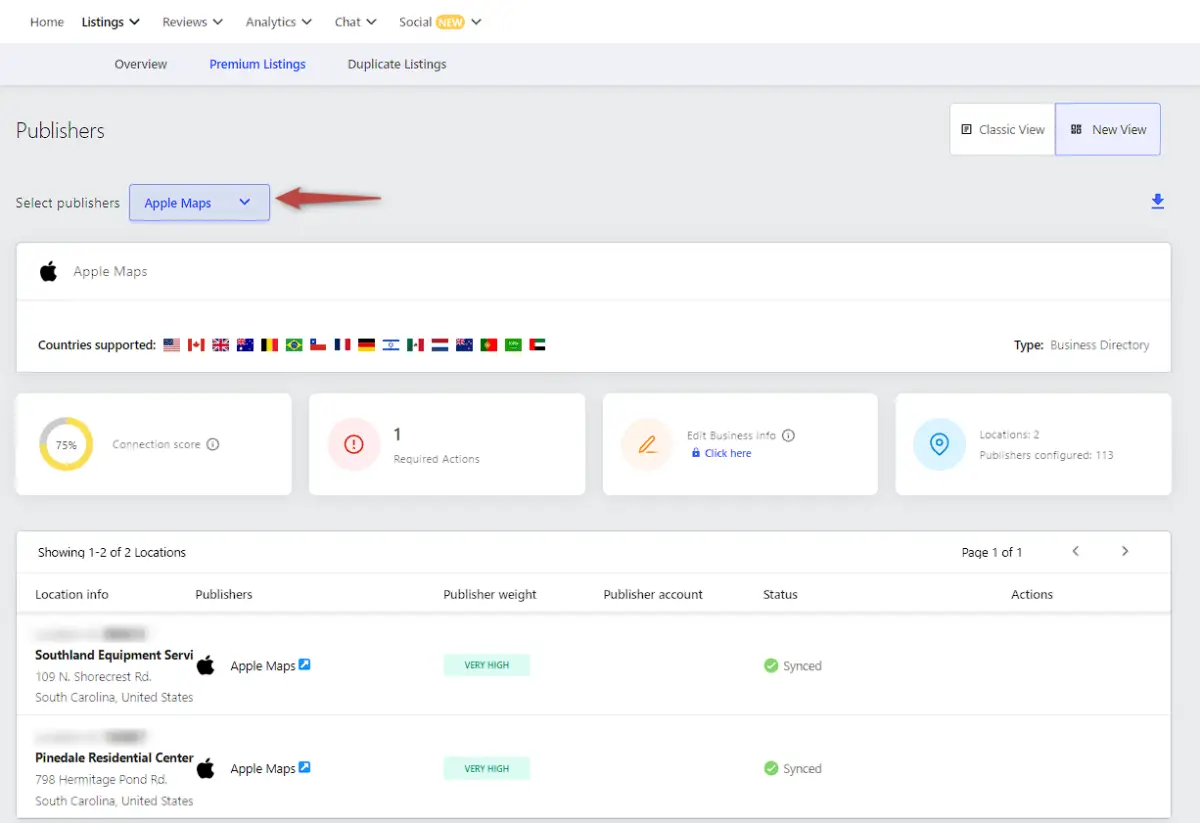
Task: Click the Connection score info icon
Action: (213, 444)
